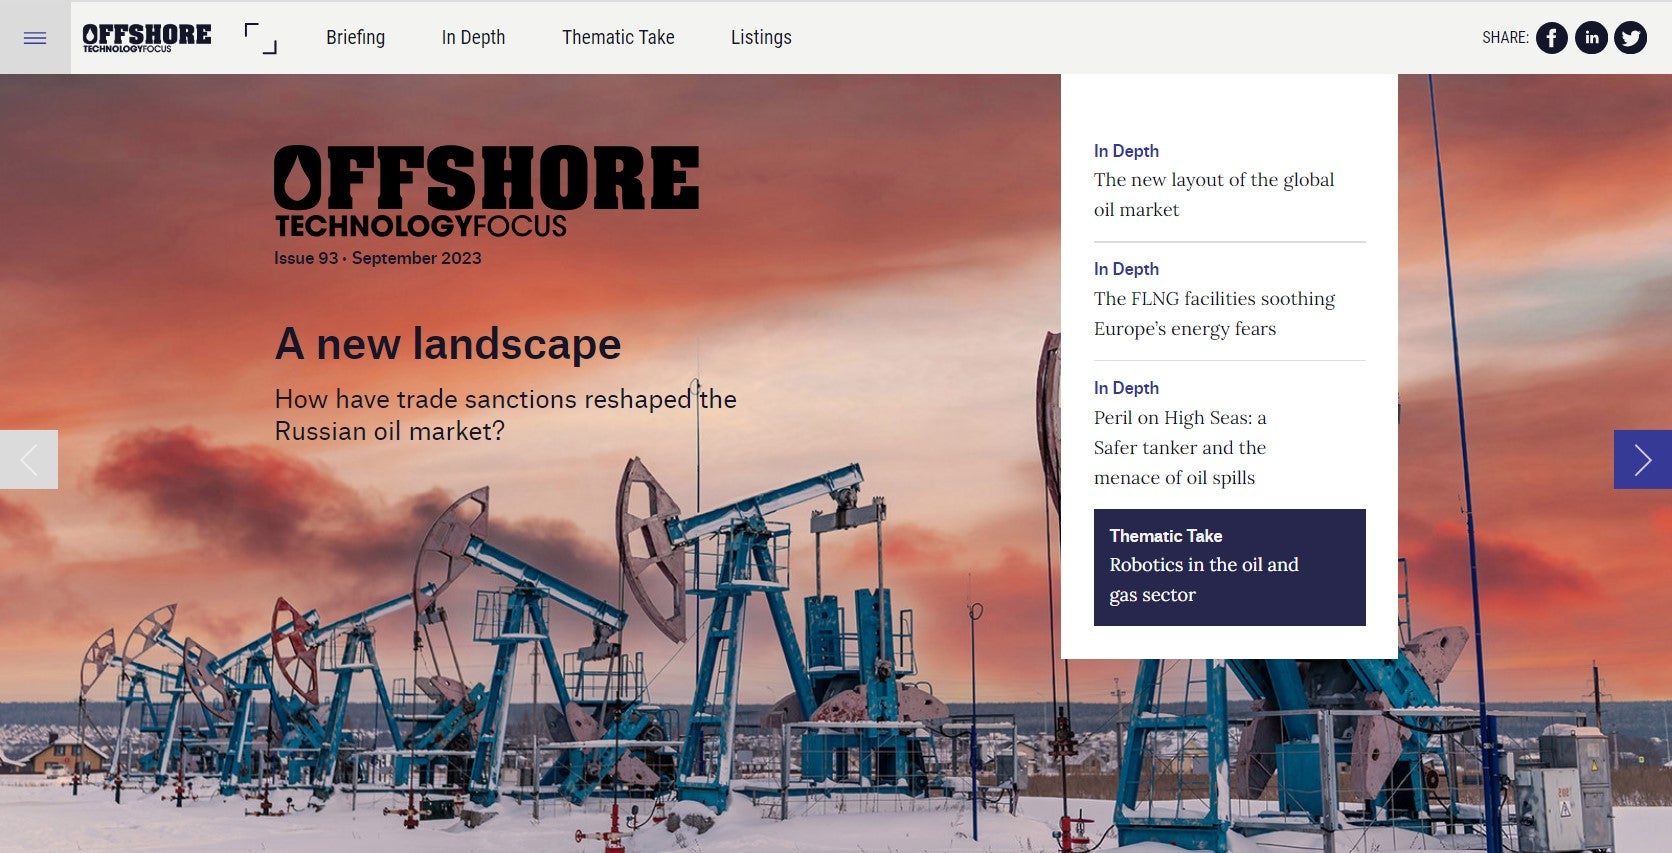
Task: Open the Thematic Take menu
Action: 618,38
